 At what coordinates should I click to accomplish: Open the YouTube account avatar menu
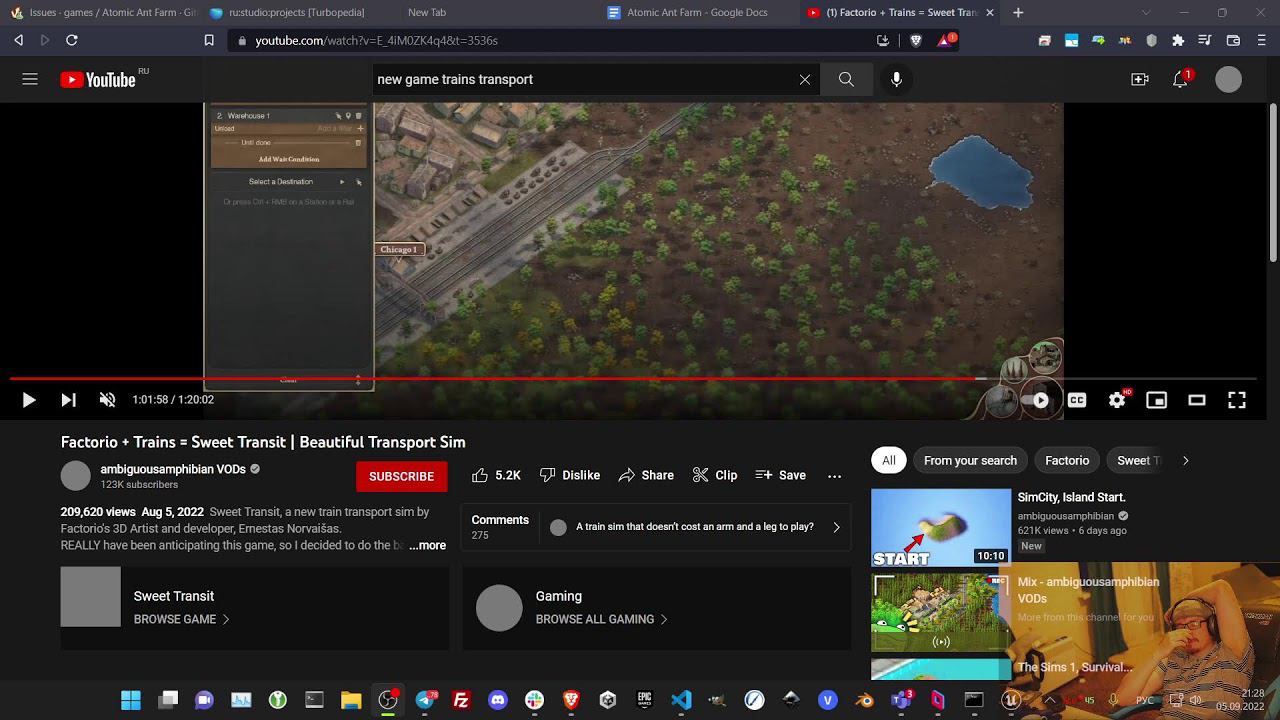(x=1229, y=79)
